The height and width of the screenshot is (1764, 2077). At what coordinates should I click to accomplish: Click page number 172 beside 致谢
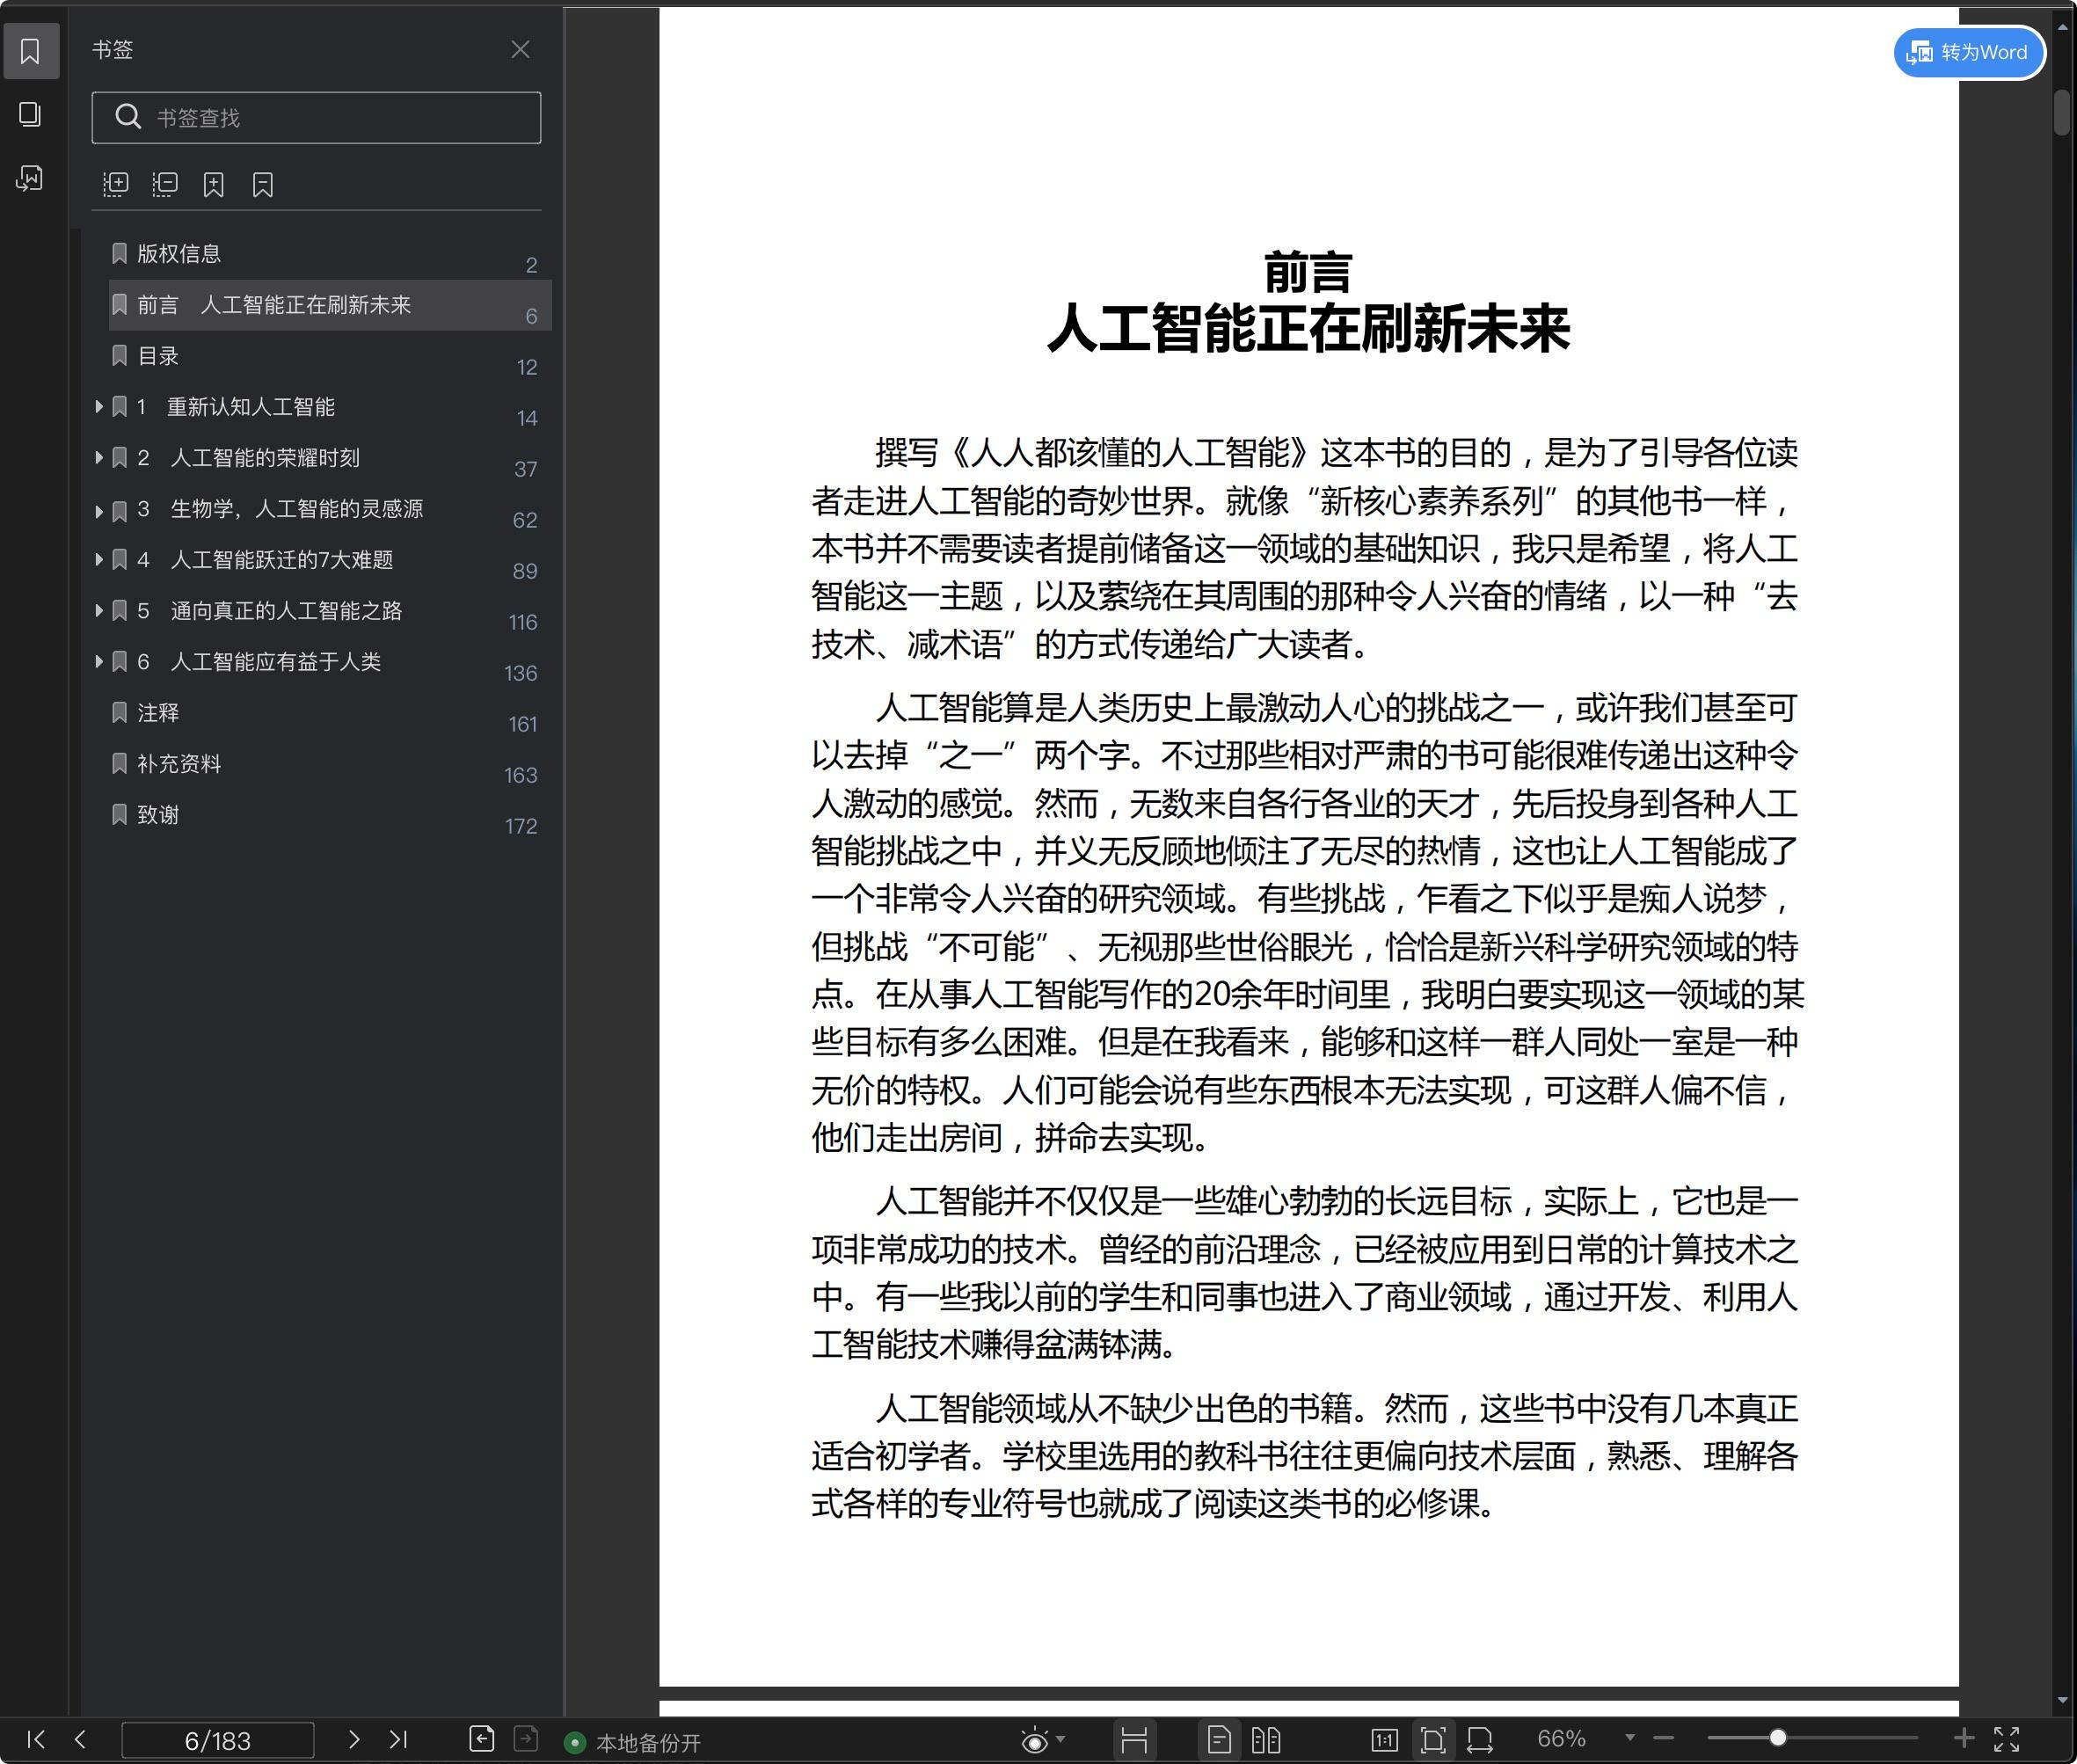point(521,826)
